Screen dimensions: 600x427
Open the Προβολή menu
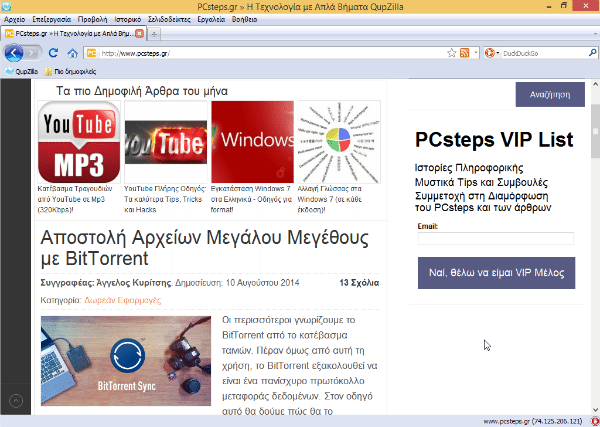(x=93, y=19)
